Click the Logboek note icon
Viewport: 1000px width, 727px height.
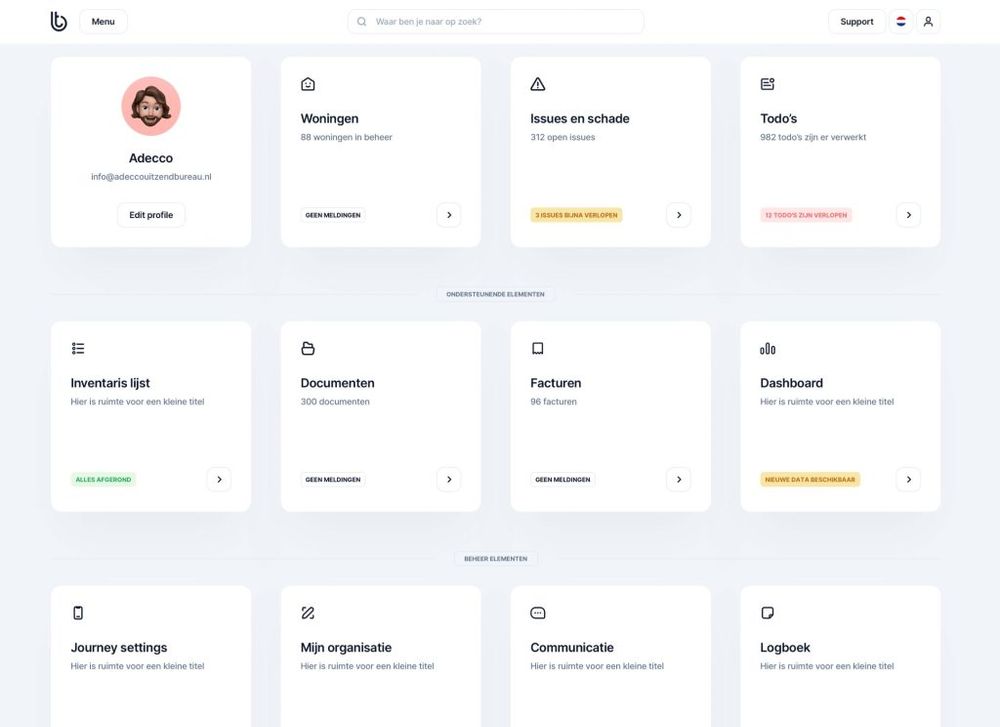coord(768,613)
